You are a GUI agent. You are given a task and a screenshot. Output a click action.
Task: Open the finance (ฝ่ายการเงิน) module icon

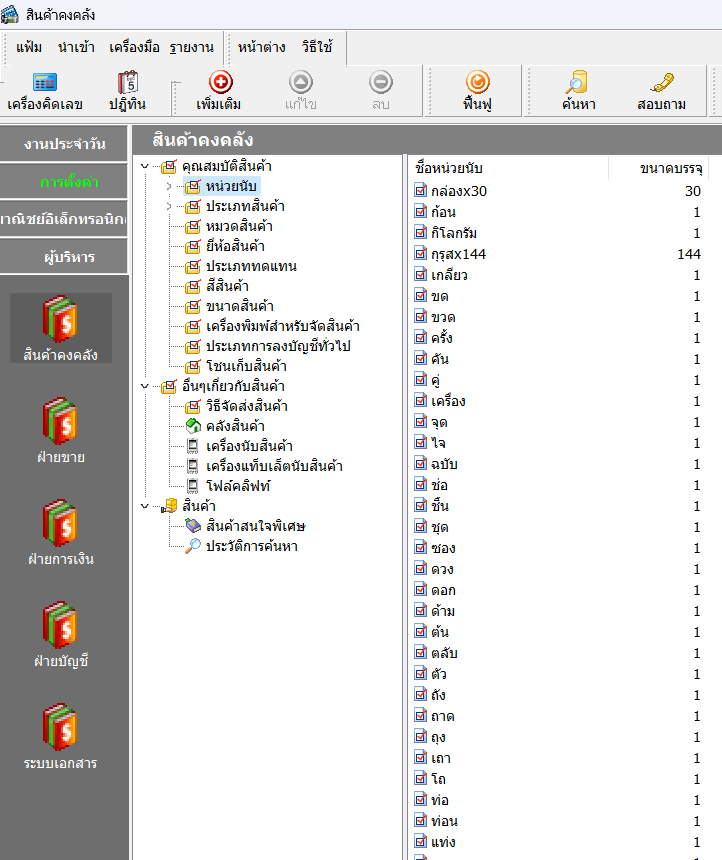coord(59,522)
